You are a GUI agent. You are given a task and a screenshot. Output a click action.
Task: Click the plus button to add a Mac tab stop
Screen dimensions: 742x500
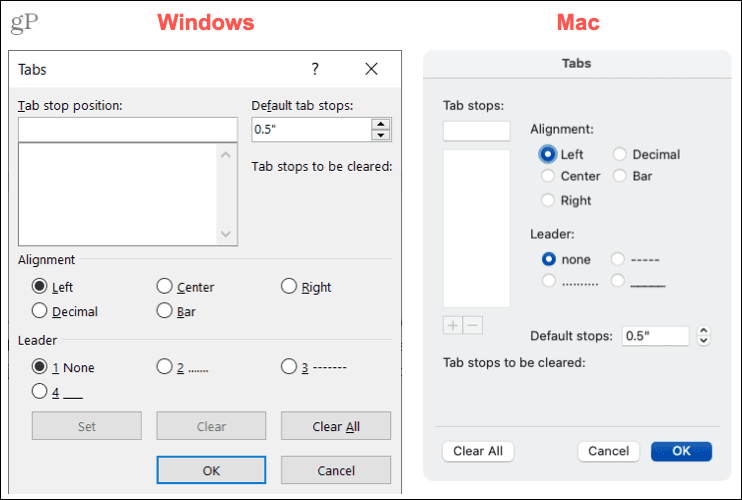pyautogui.click(x=453, y=325)
